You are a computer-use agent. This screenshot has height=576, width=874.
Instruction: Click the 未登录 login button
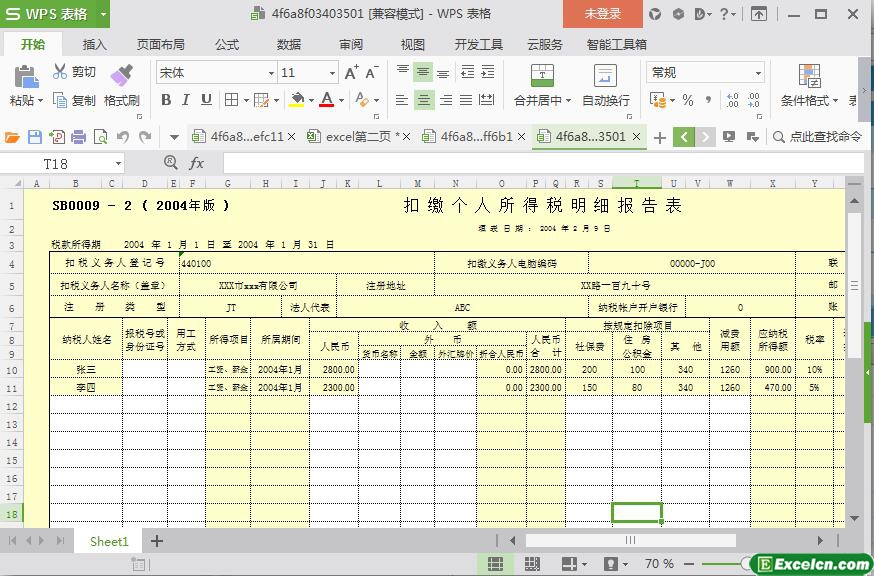pos(602,14)
